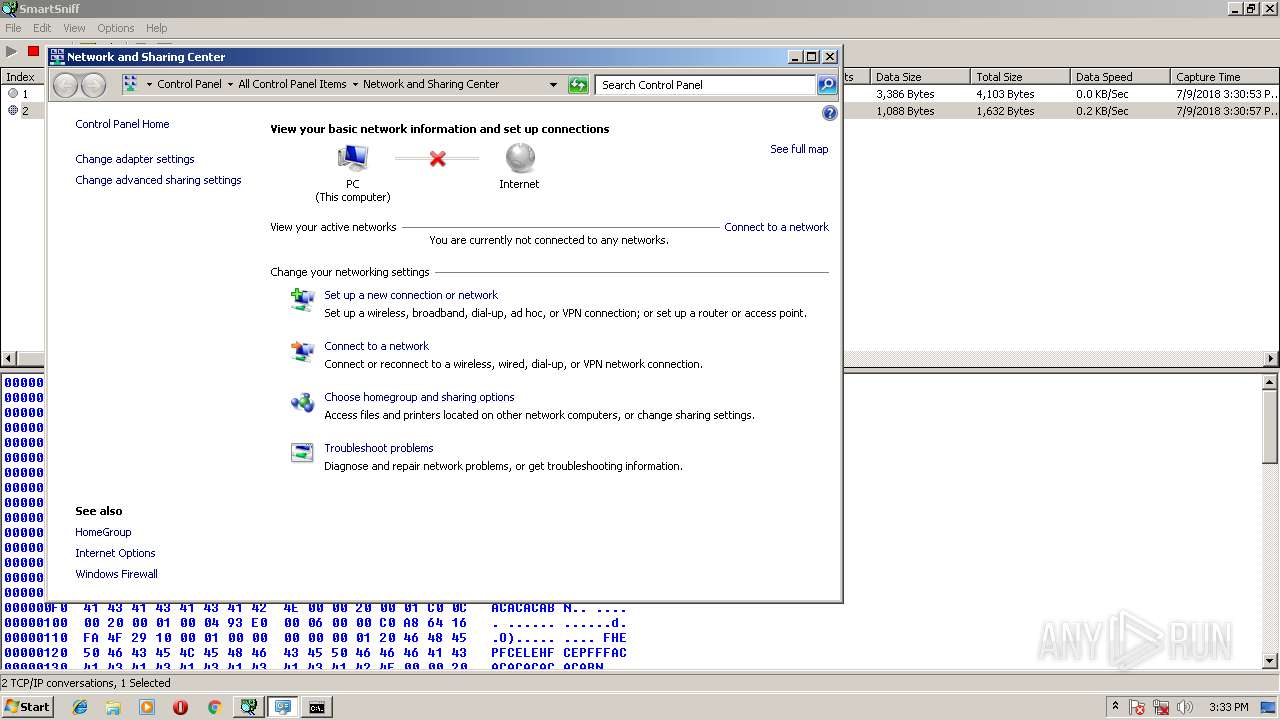Click See full map link
1280x720 pixels.
click(799, 149)
